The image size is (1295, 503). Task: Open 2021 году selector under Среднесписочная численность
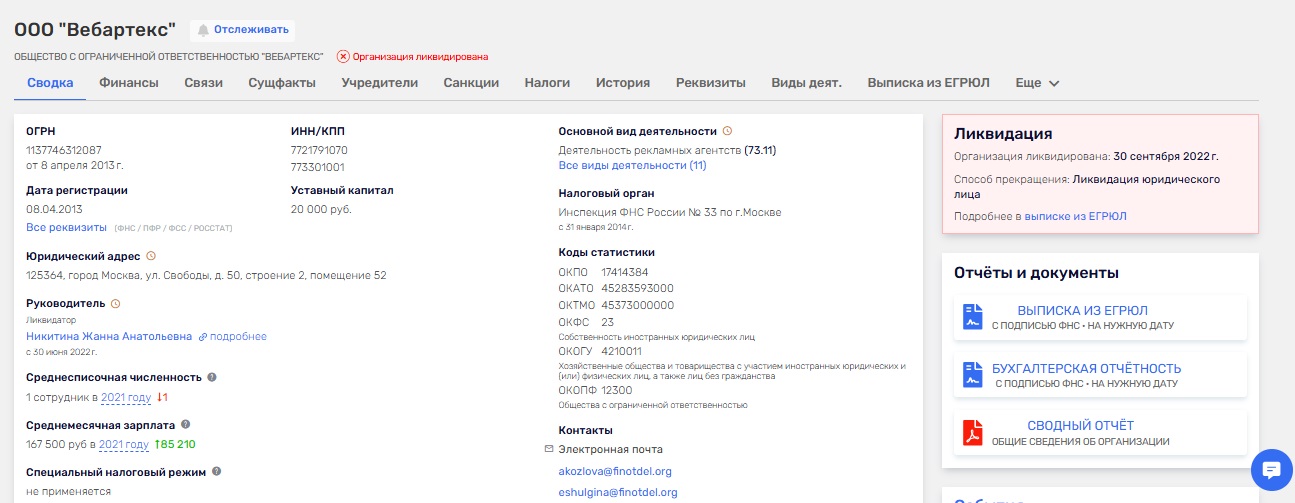click(x=125, y=398)
